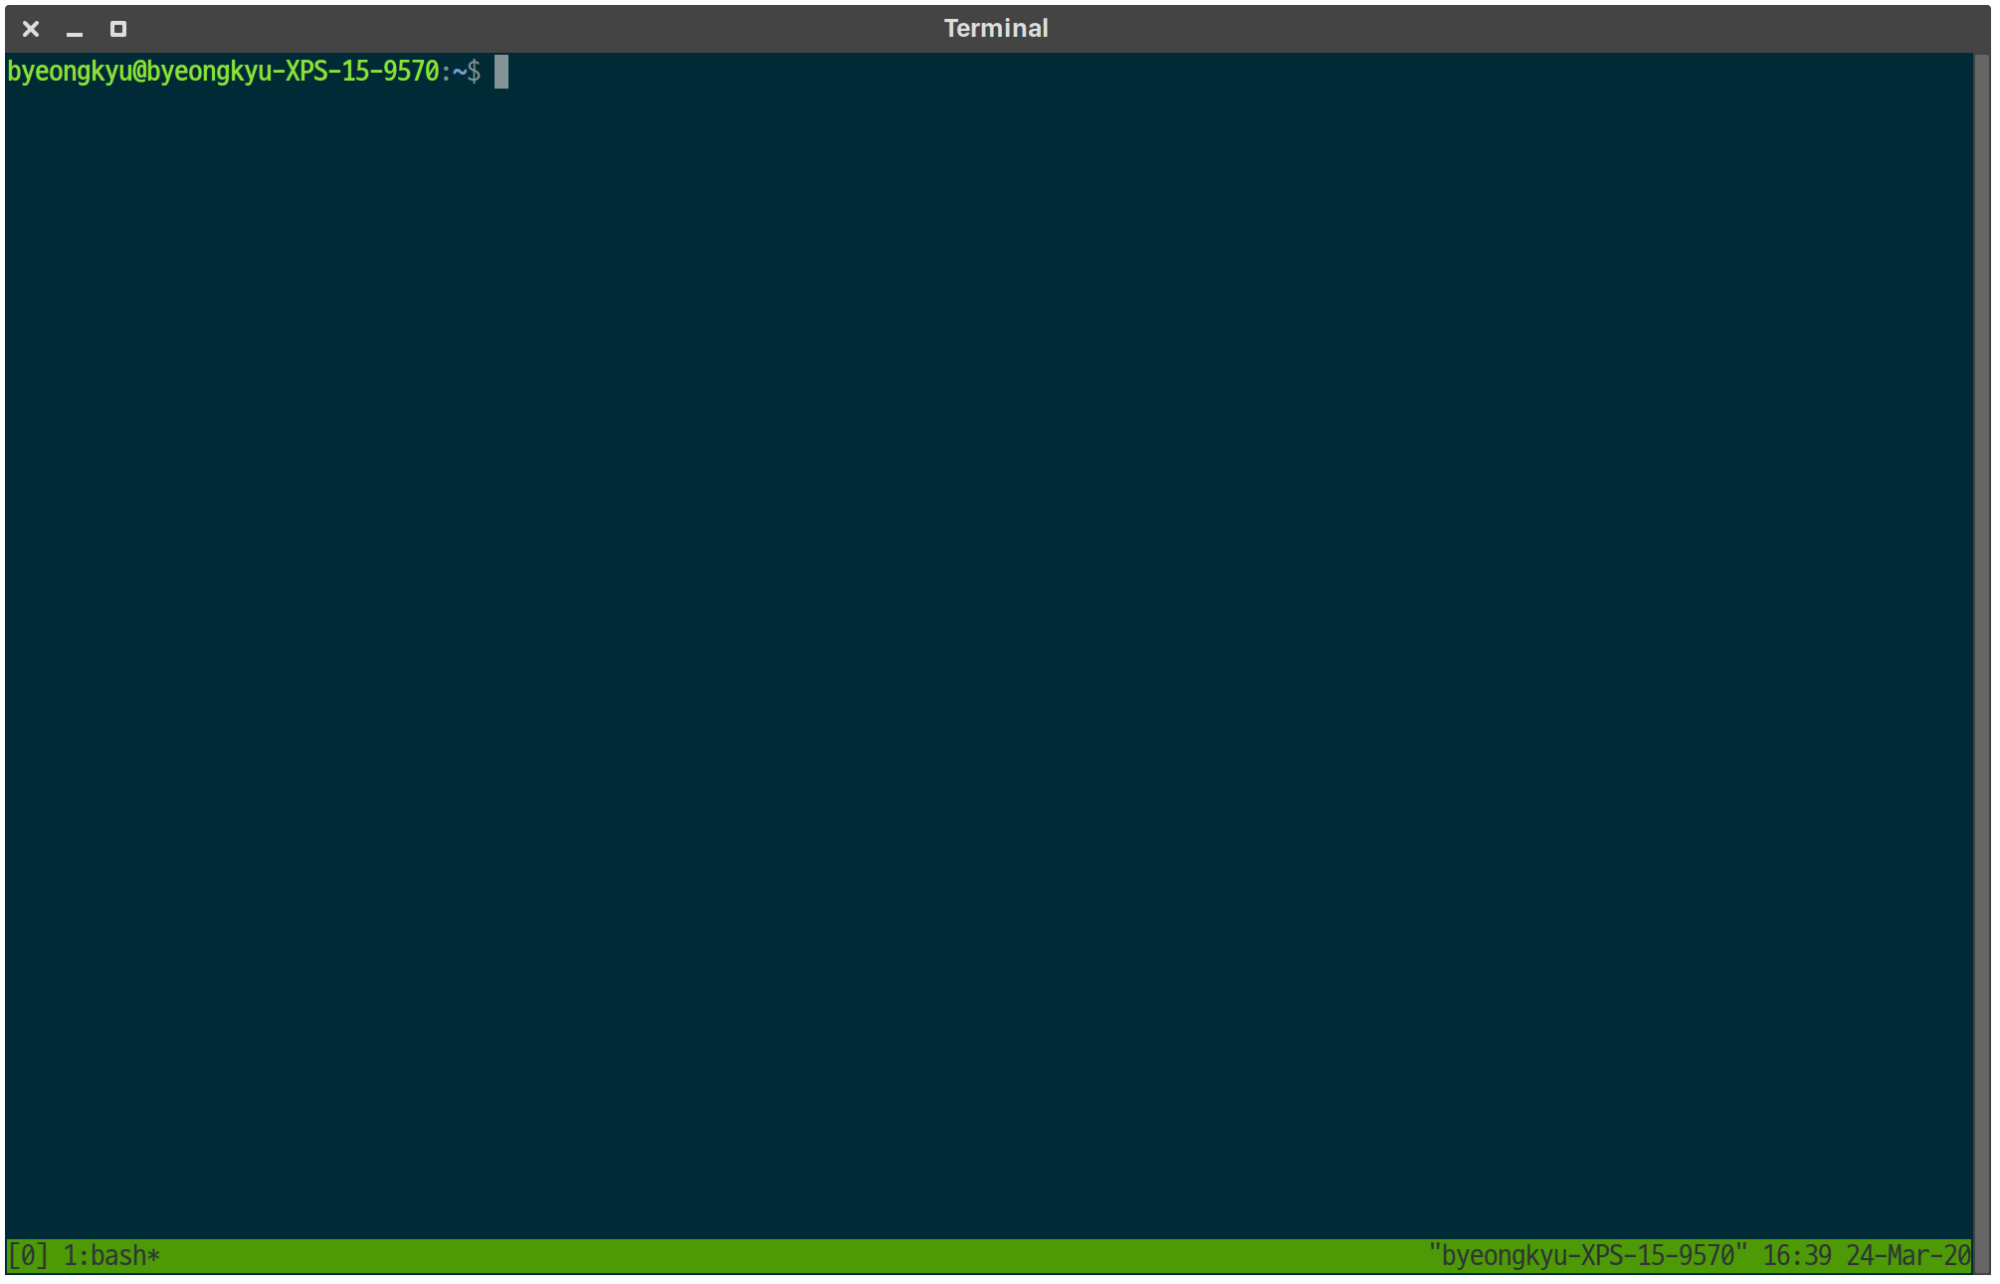
Task: Click username byeongkyu before the @ sign
Action: click(x=68, y=72)
